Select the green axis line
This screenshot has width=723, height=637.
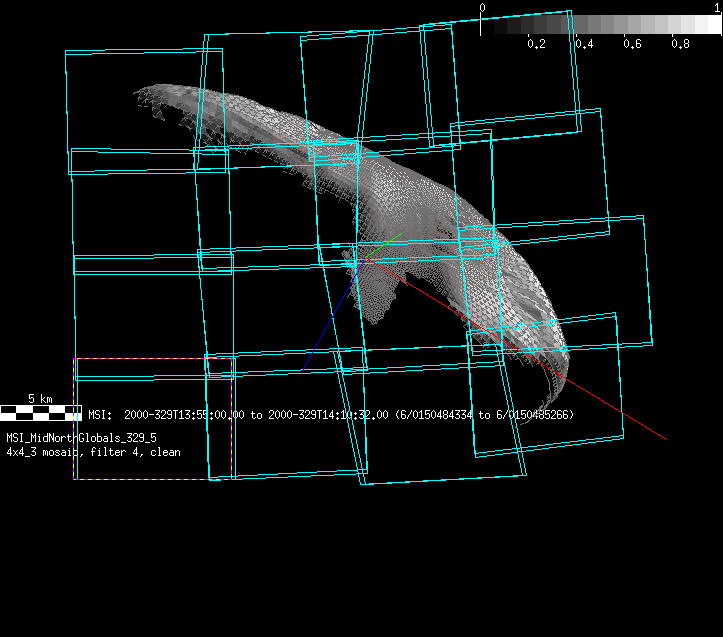point(388,243)
